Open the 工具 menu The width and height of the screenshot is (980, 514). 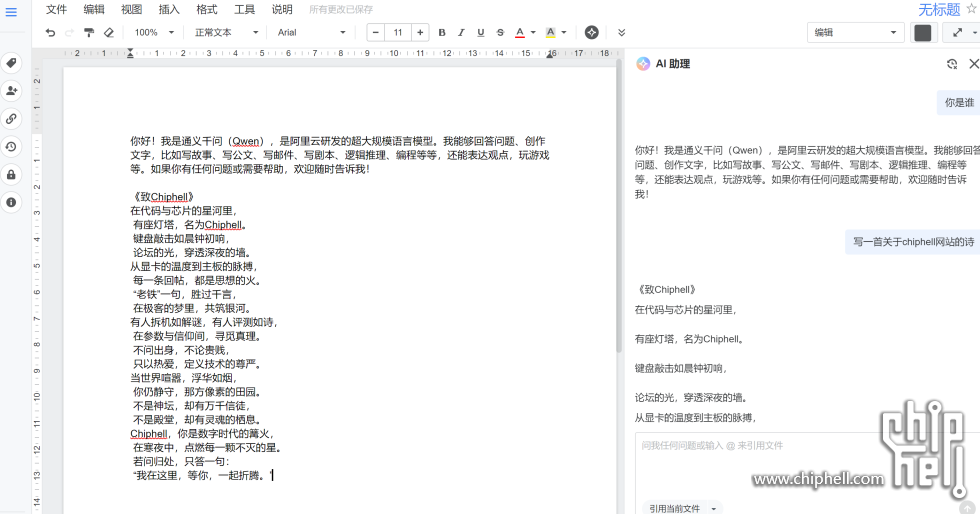tap(244, 9)
